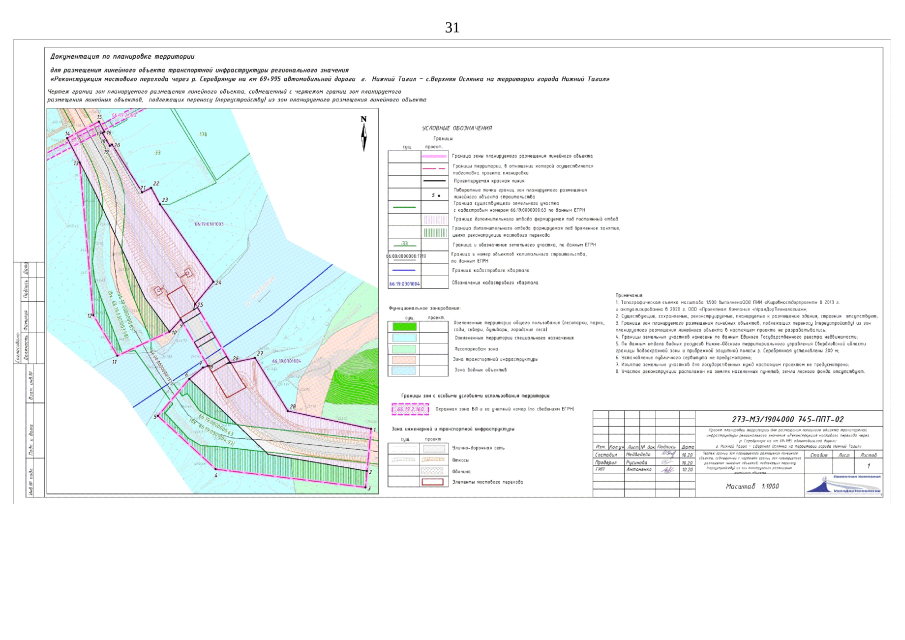The height and width of the screenshot is (640, 905).
Task: Click boundary point 11 on the map
Action: coord(114,362)
